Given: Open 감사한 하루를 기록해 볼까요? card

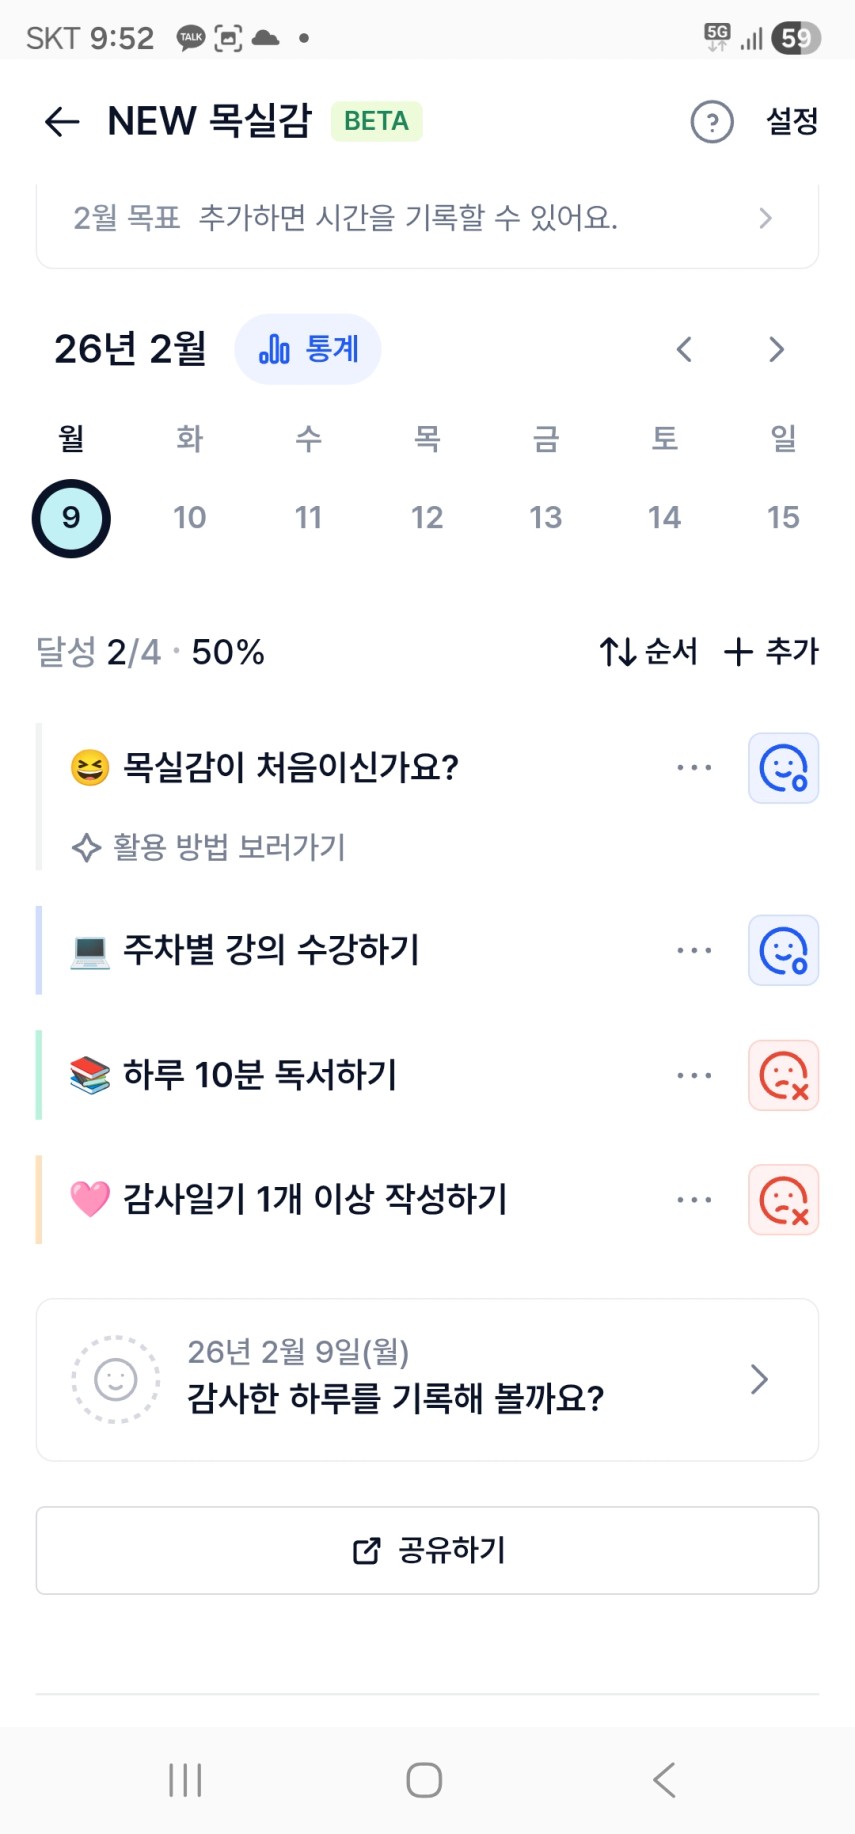Looking at the screenshot, I should coord(428,1379).
